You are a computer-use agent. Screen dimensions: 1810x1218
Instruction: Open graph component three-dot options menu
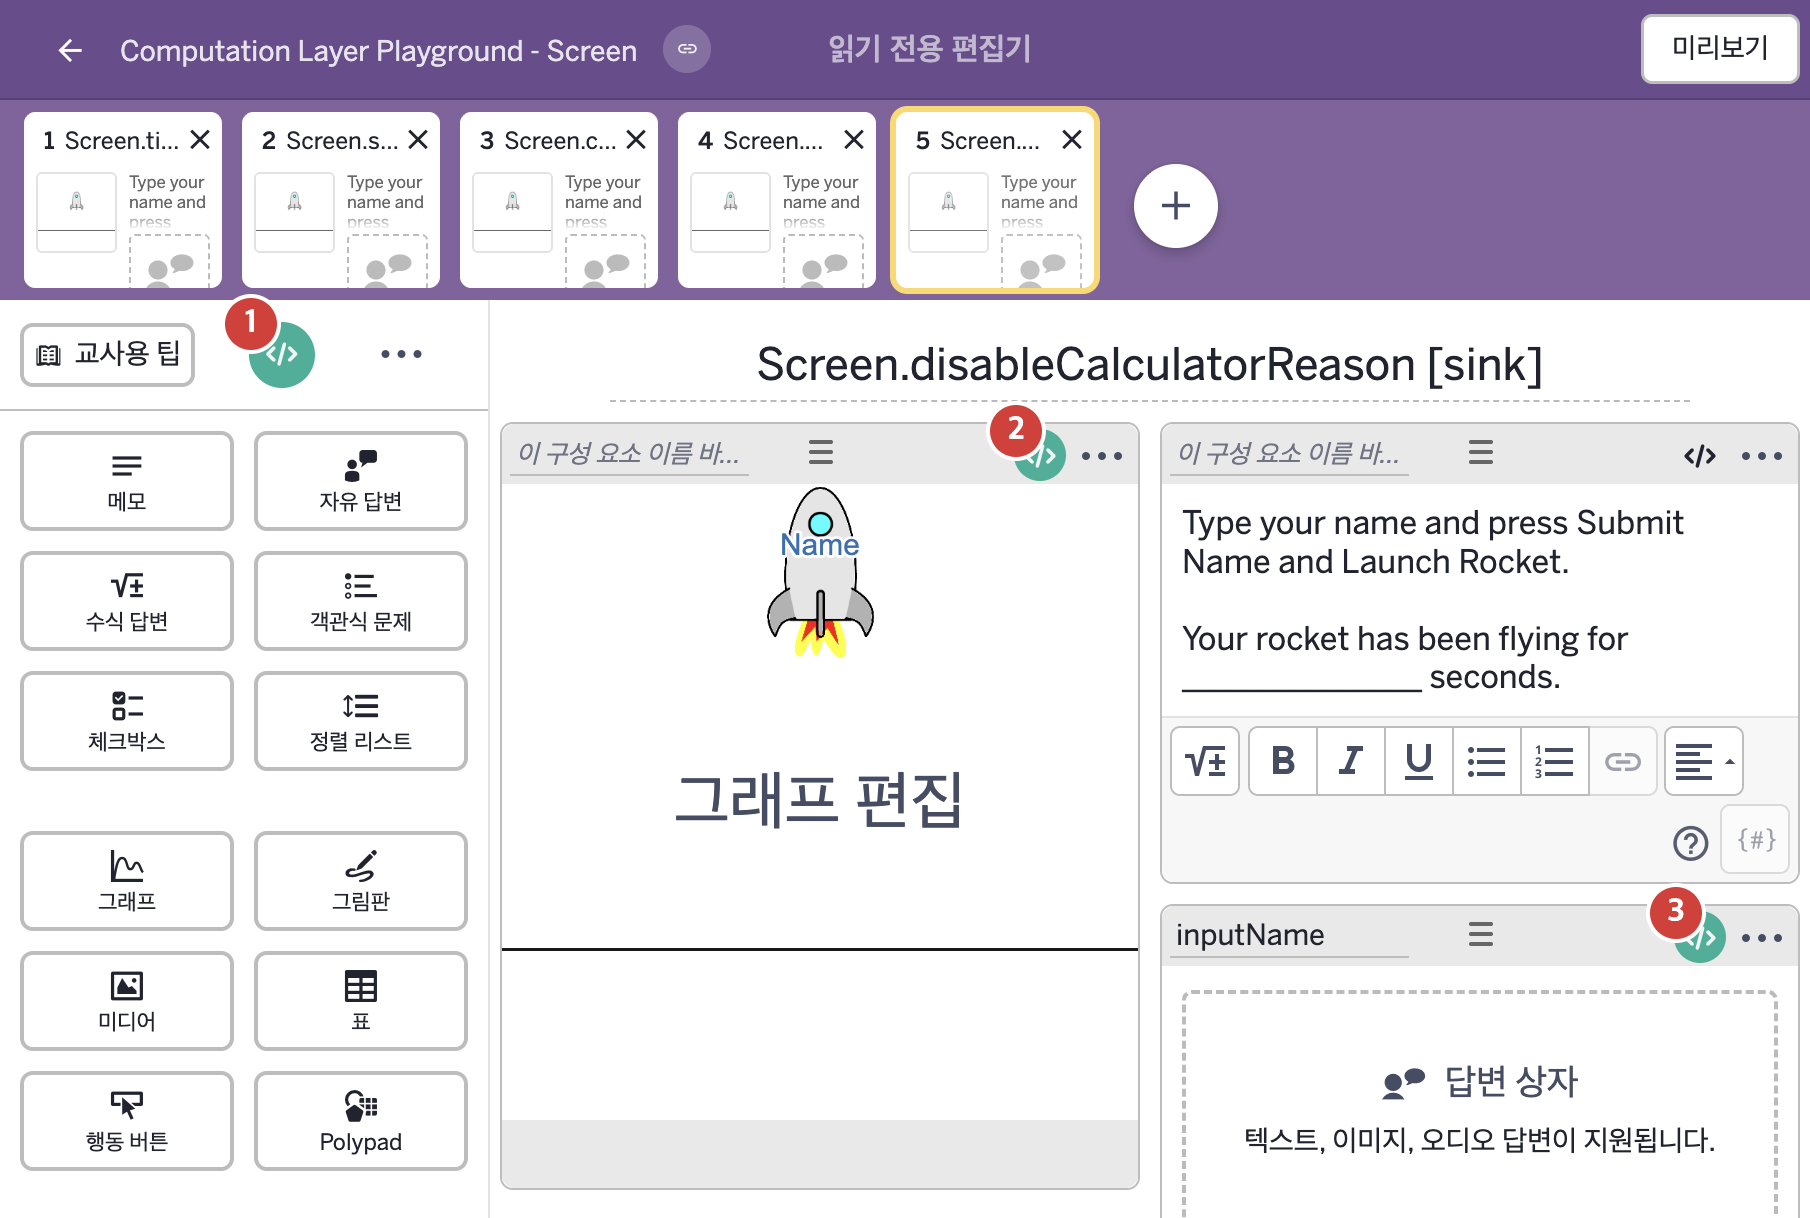pos(1102,456)
